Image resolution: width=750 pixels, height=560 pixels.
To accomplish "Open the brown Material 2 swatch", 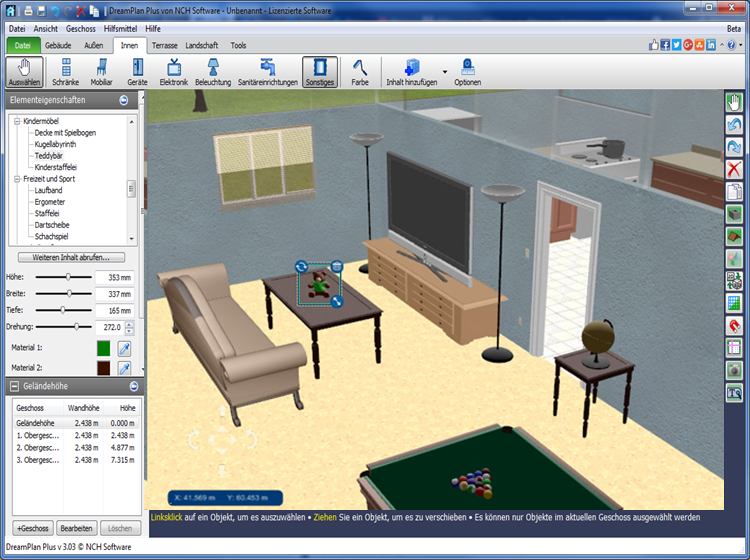I will (x=103, y=368).
